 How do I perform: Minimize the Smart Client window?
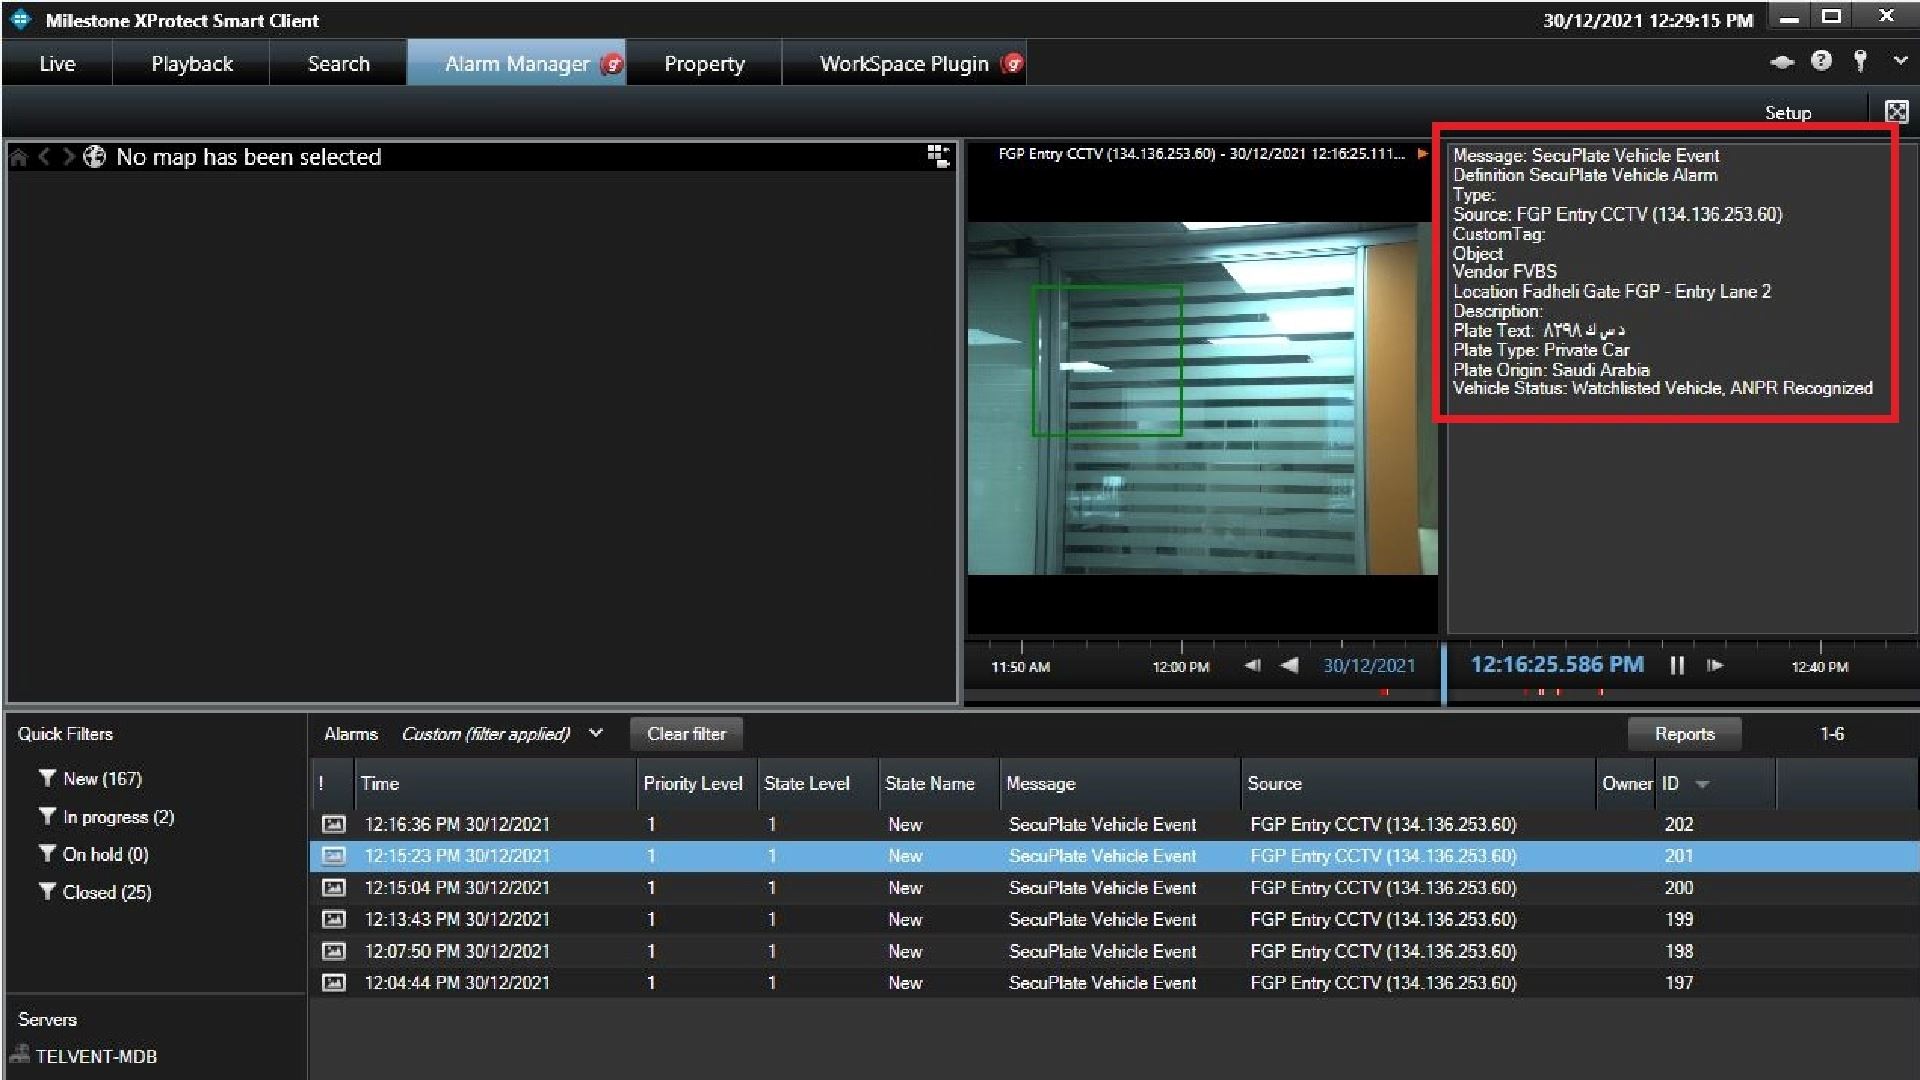(x=1790, y=18)
